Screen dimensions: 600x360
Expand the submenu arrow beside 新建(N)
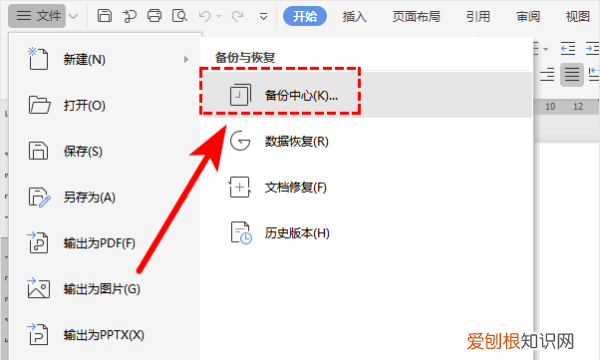(186, 59)
